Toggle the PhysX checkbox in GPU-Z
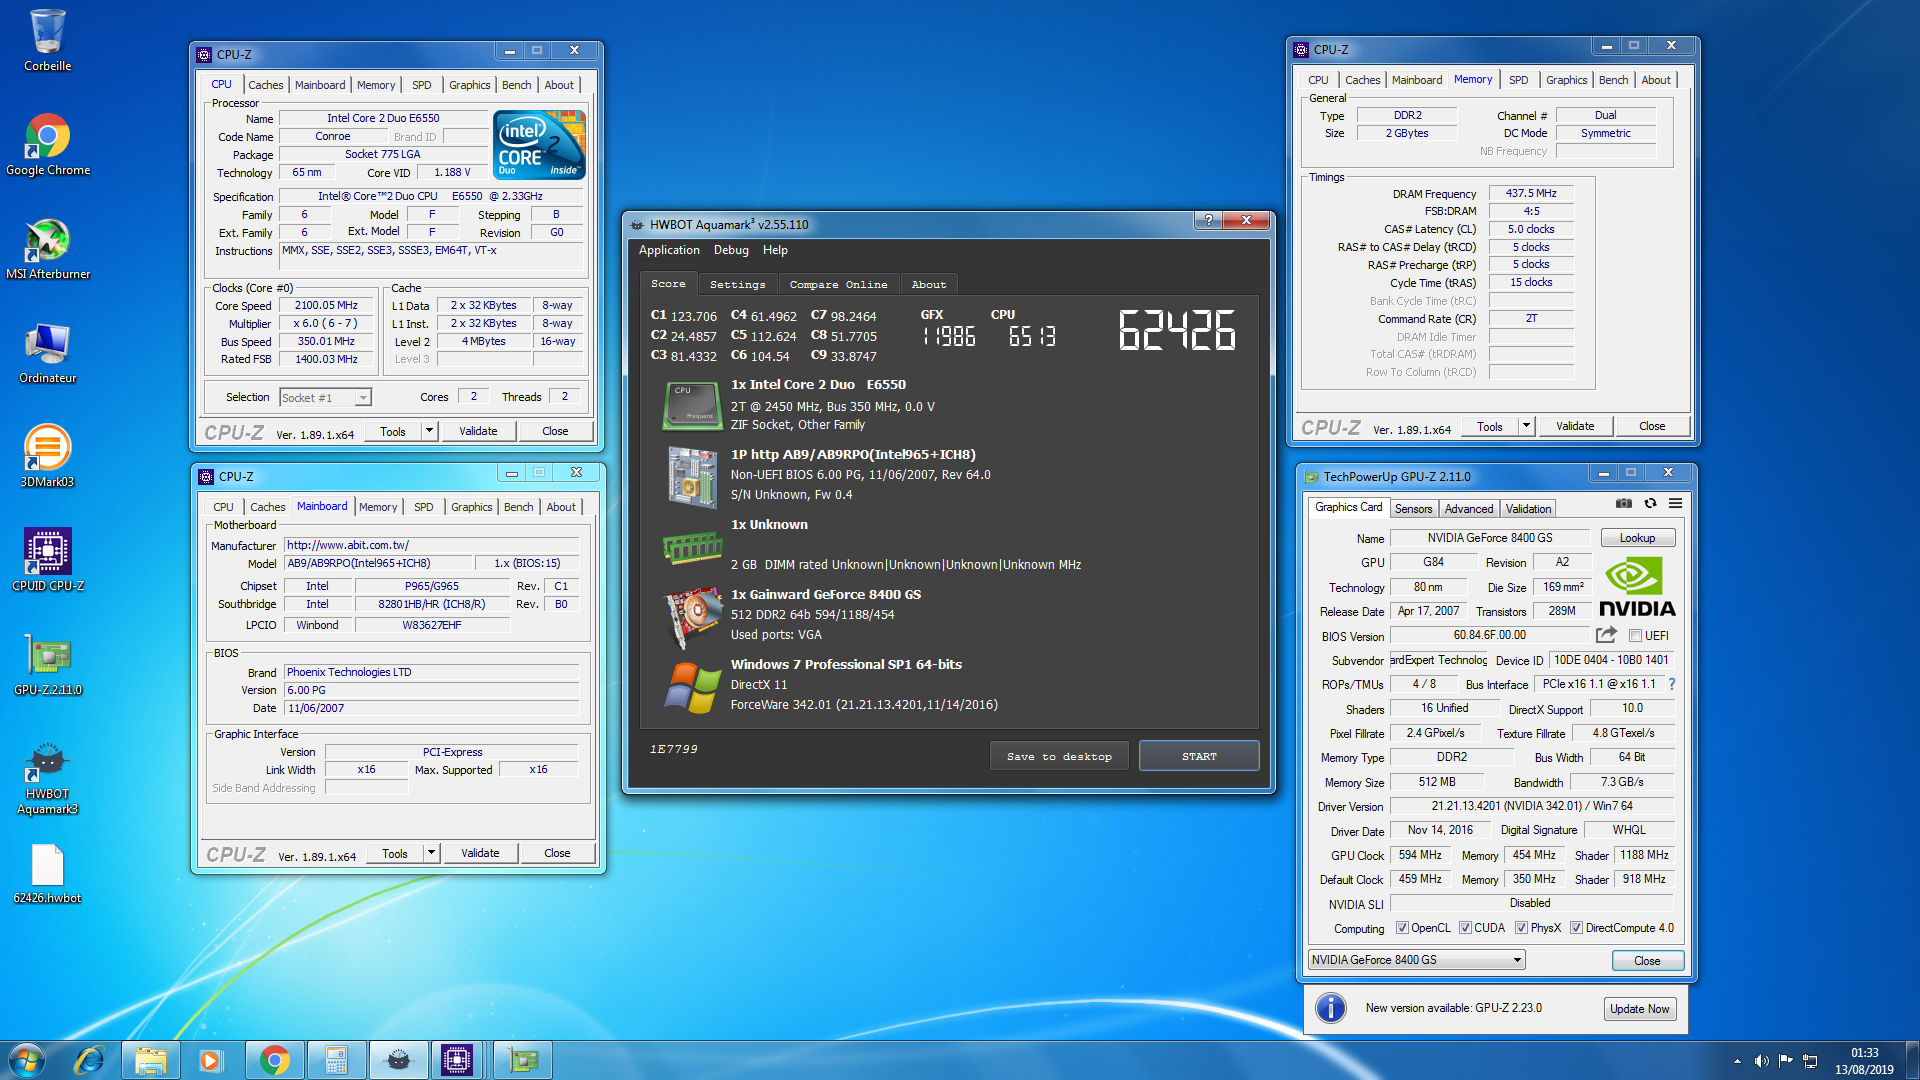Screen dimensions: 1920x1080 tap(1521, 928)
